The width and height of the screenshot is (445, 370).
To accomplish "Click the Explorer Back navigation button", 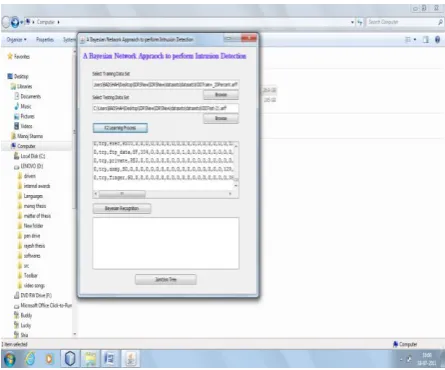I will coord(6,22).
